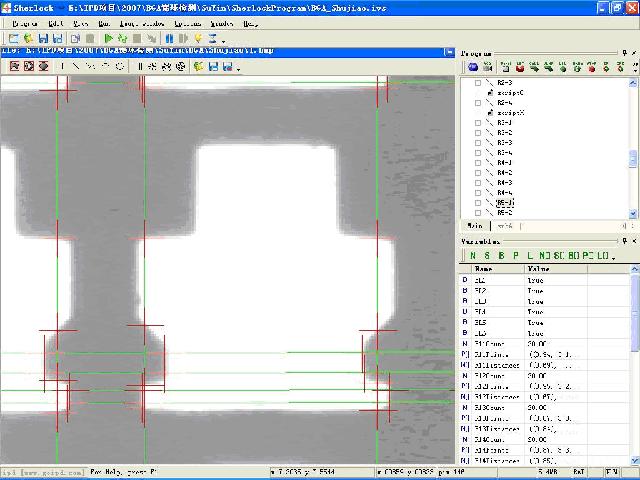This screenshot has width=640, height=480.
Task: Click the green Run program toolbar icon
Action: (x=108, y=38)
